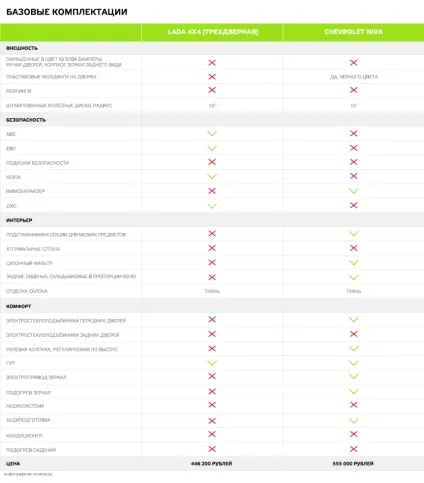
Task: Click the Chevrolet check for Подогрев зеркал
Action: [x=354, y=391]
